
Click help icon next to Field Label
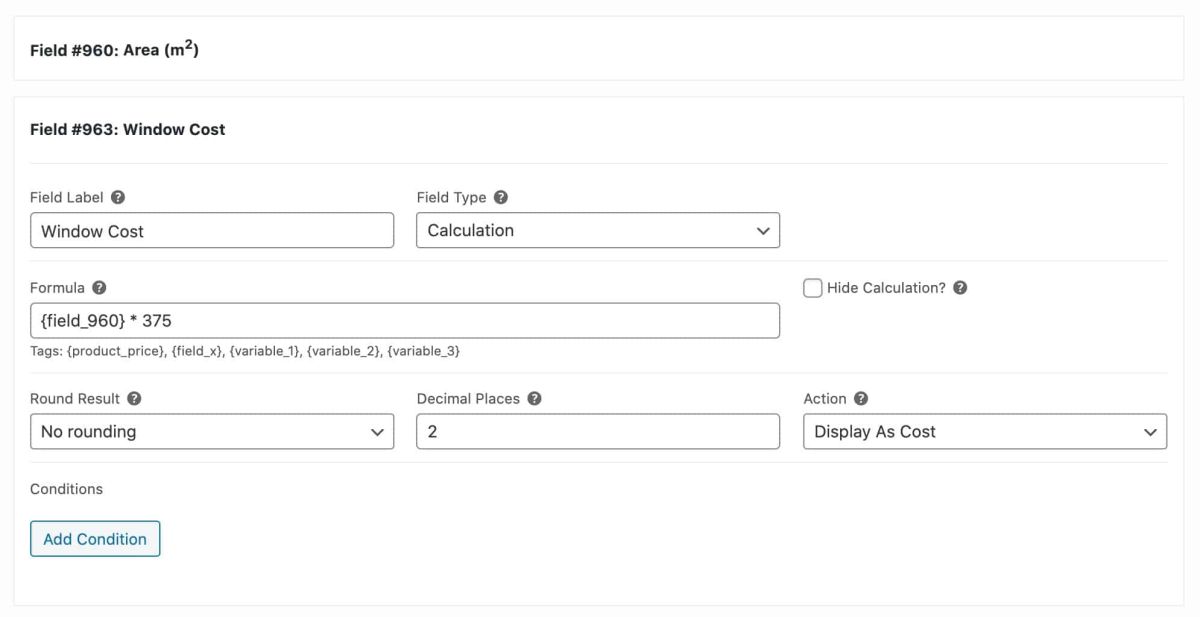click(118, 198)
